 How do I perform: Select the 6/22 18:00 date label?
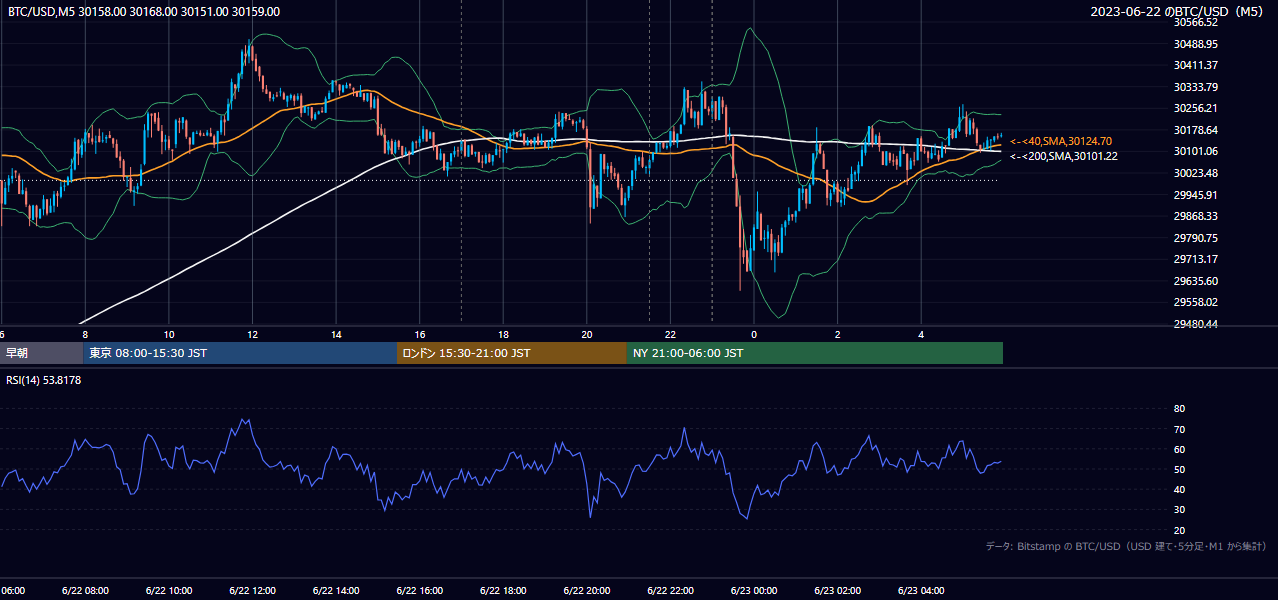503,591
